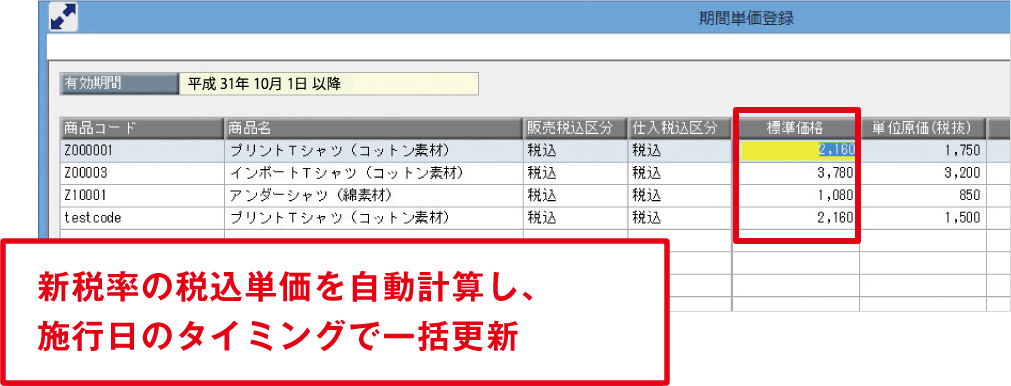Click 仕入税込区分 value 税込 in Z000001 row

(x=680, y=150)
